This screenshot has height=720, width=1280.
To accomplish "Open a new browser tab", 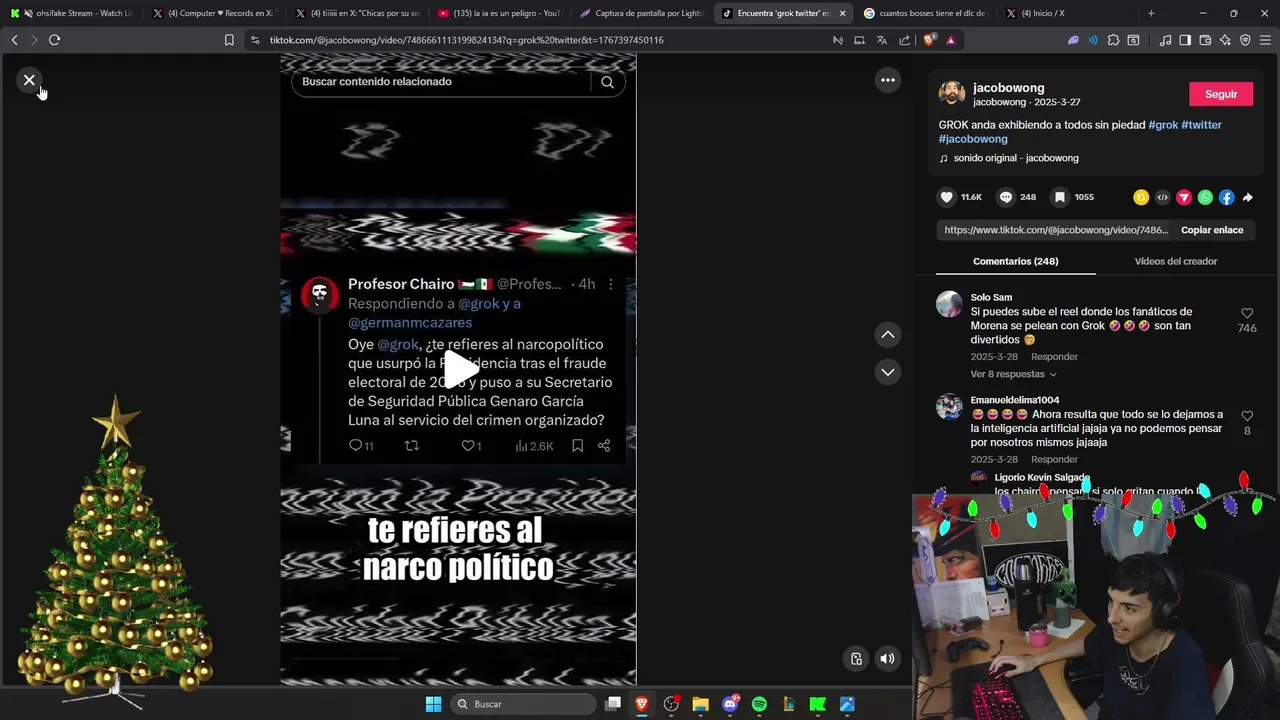I will click(x=1151, y=13).
